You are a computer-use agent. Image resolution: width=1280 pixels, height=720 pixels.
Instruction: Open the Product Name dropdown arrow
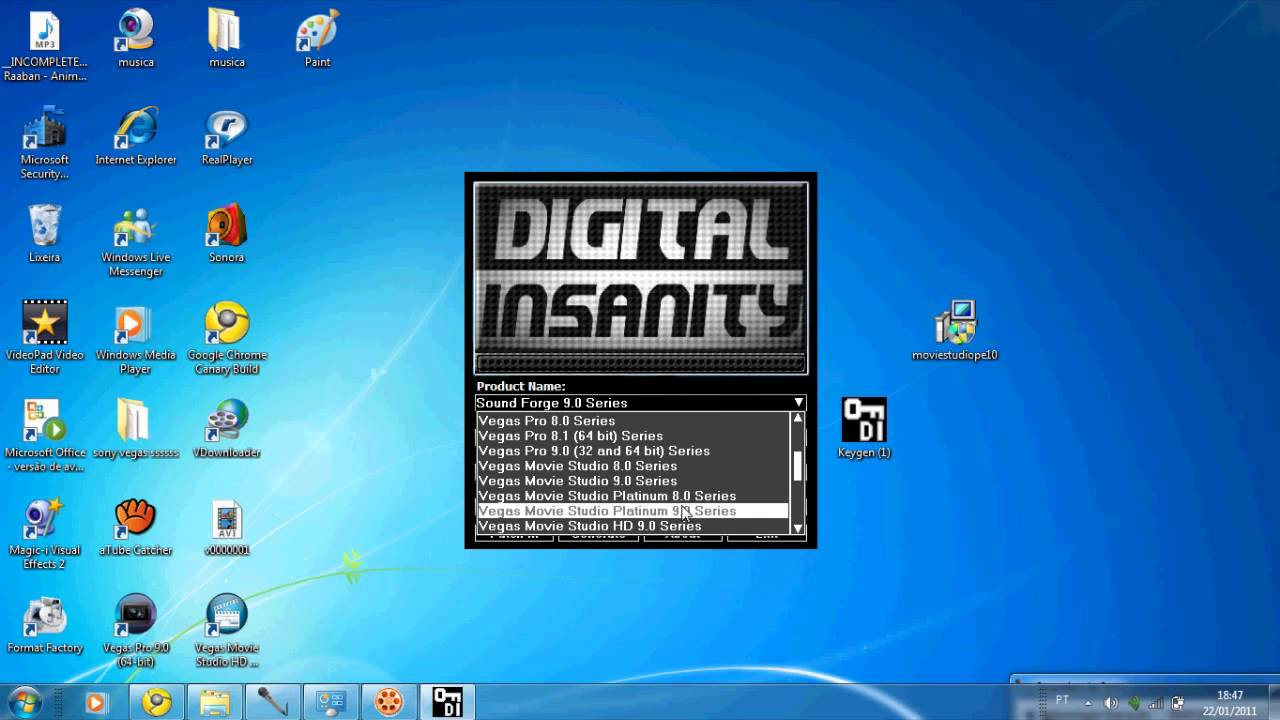[x=798, y=402]
